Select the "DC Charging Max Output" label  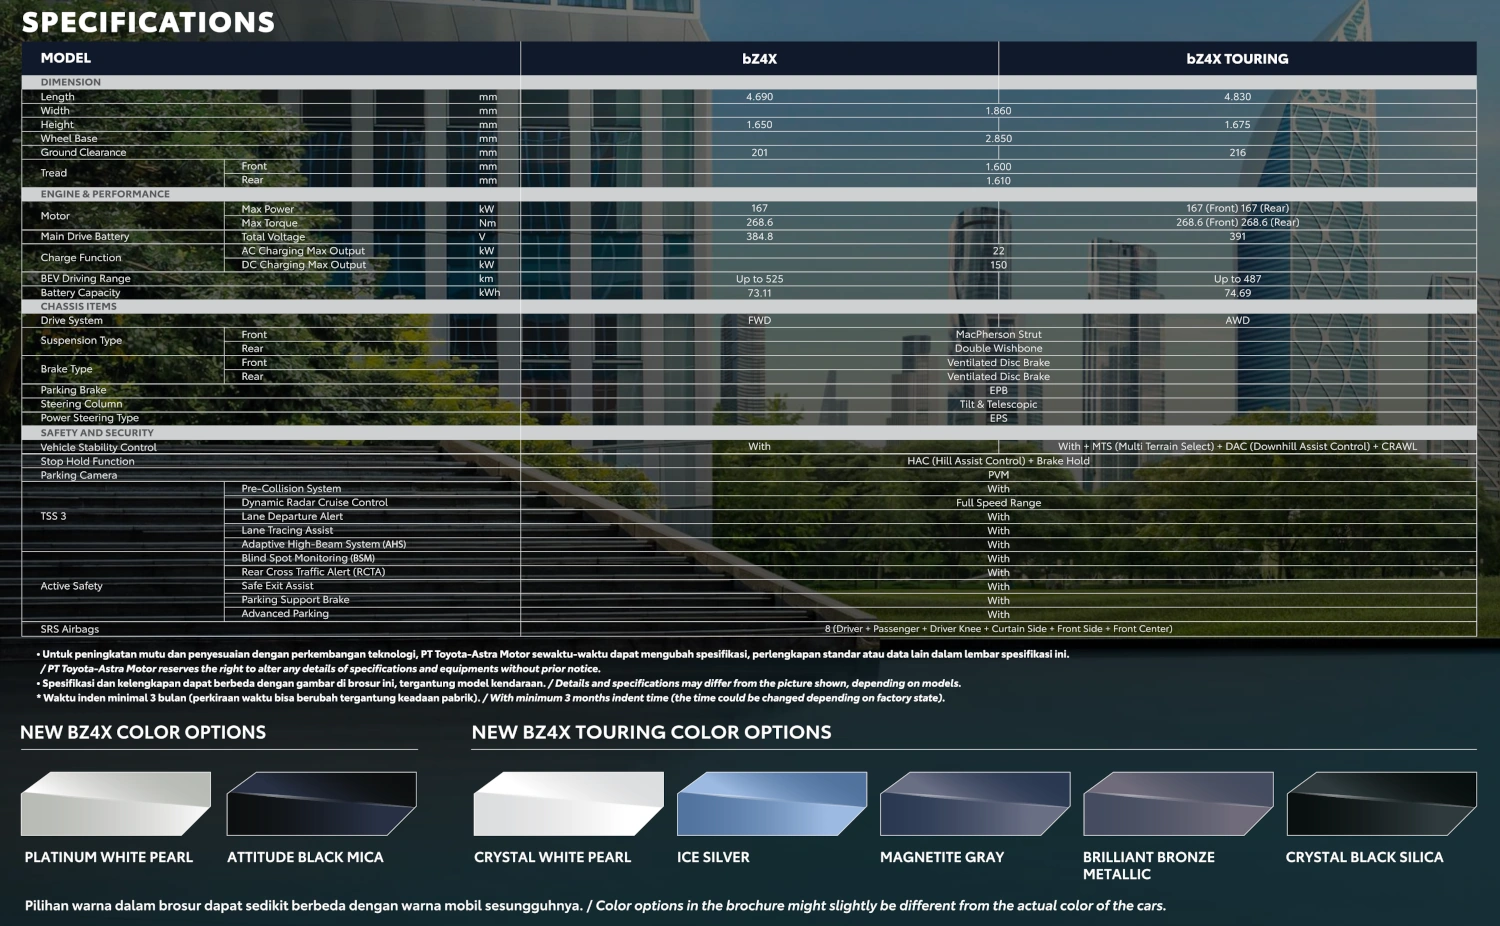tap(304, 265)
